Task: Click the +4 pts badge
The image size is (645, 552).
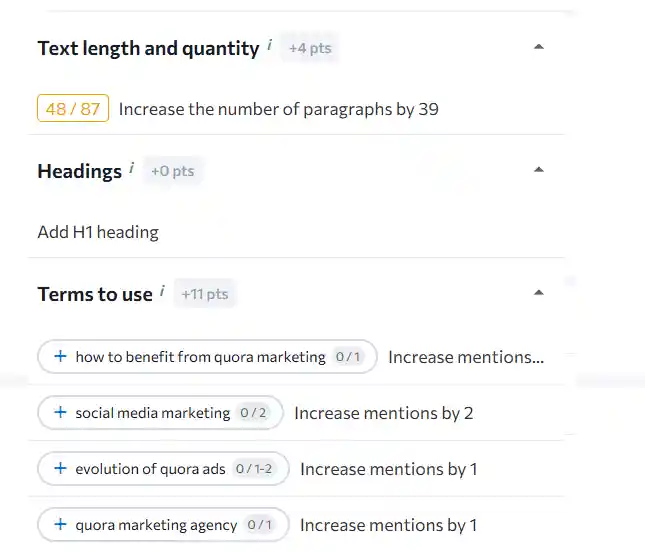Action: 310,48
